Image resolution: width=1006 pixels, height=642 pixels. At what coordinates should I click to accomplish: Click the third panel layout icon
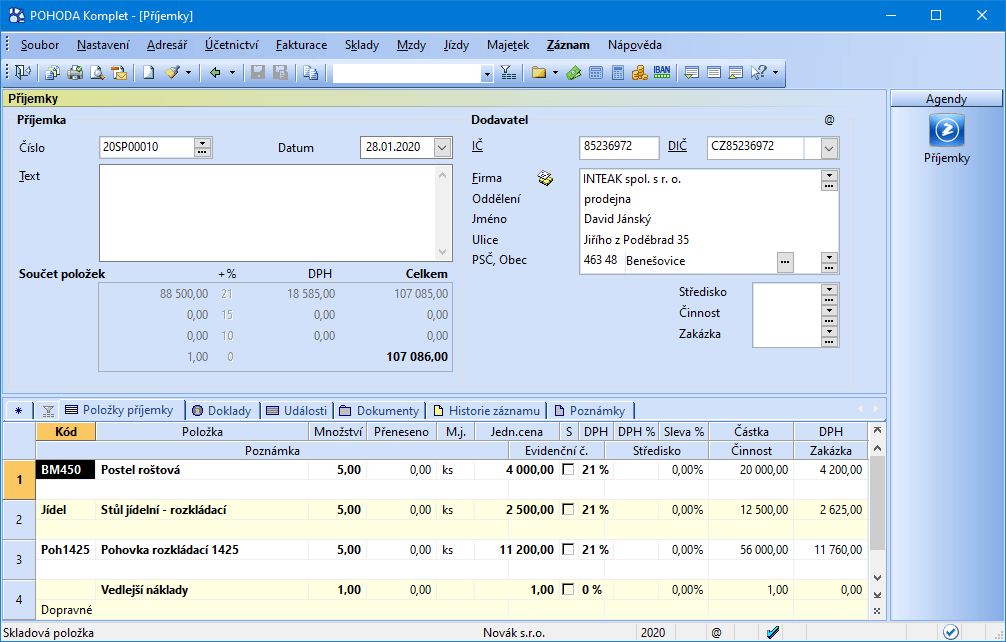pos(736,72)
